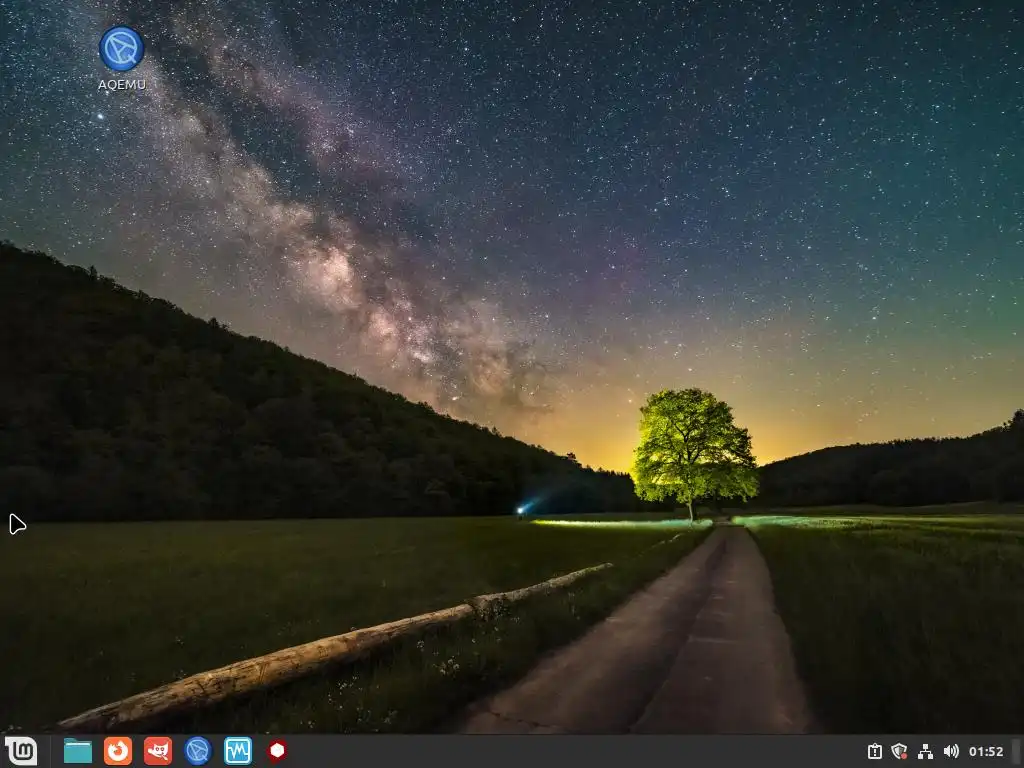Open the network connections tray icon
Image resolution: width=1024 pixels, height=768 pixels.
(925, 752)
